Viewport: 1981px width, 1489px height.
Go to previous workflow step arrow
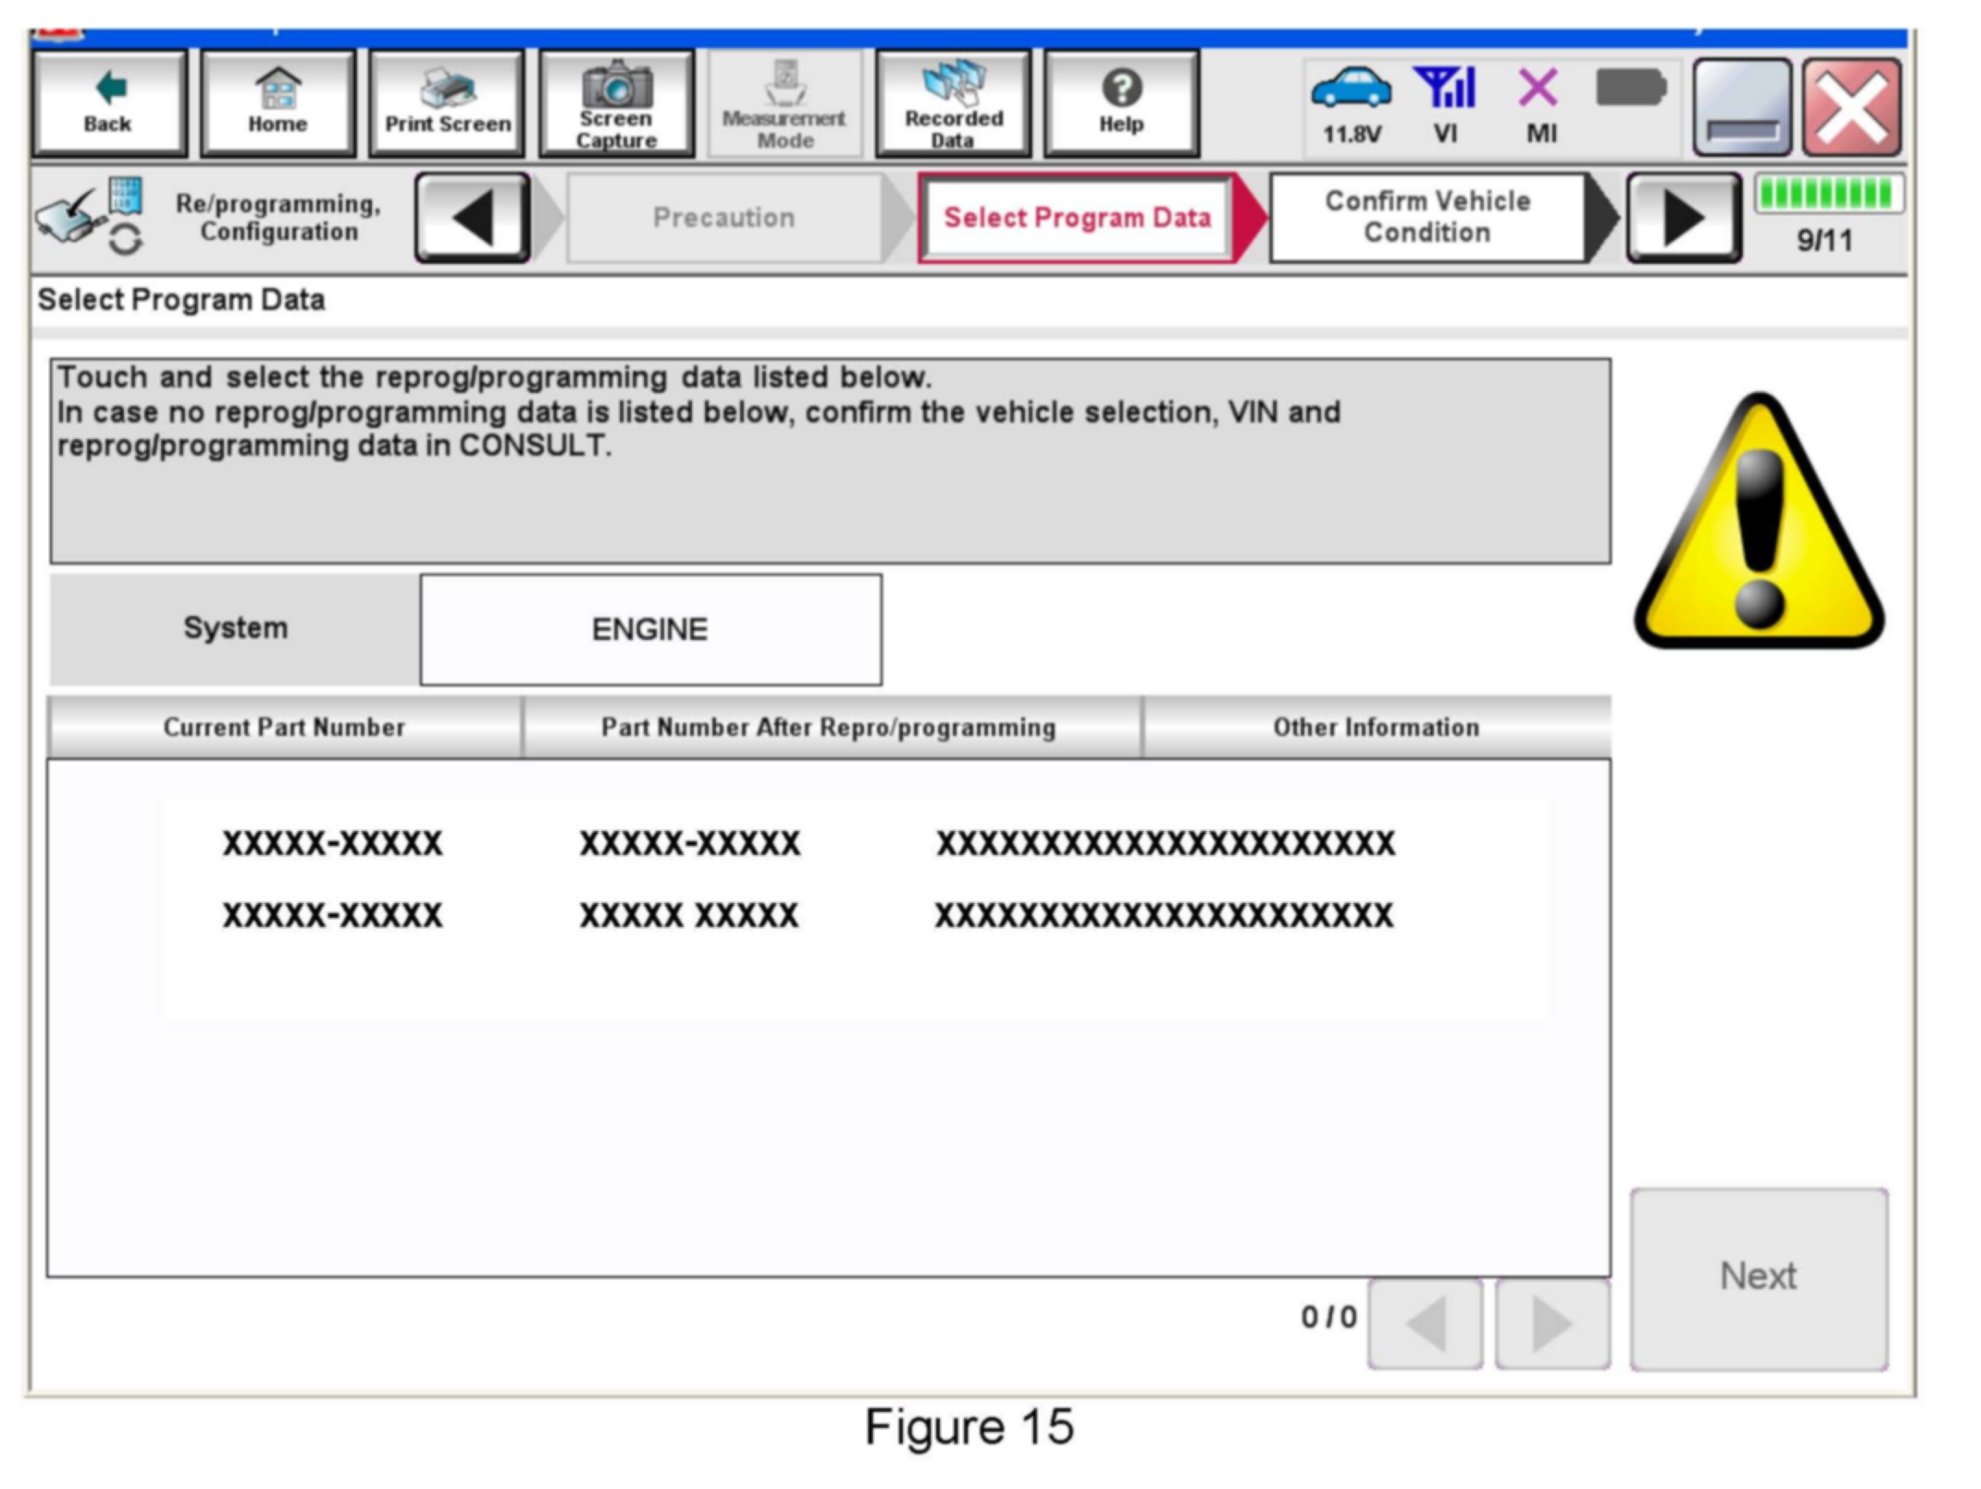point(472,218)
